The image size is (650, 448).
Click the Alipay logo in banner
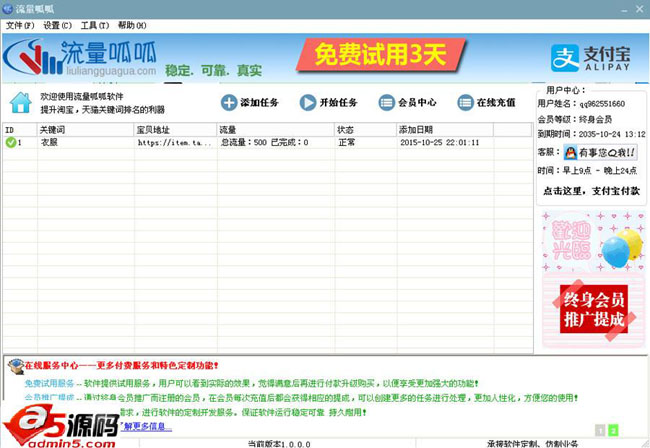[x=590, y=58]
